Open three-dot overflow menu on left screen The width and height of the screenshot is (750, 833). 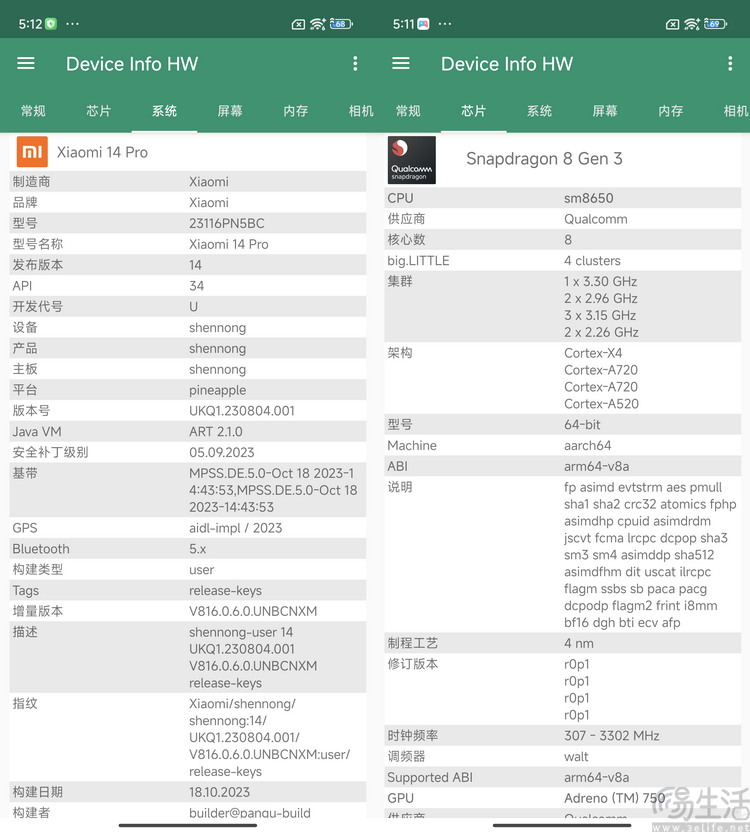[355, 64]
